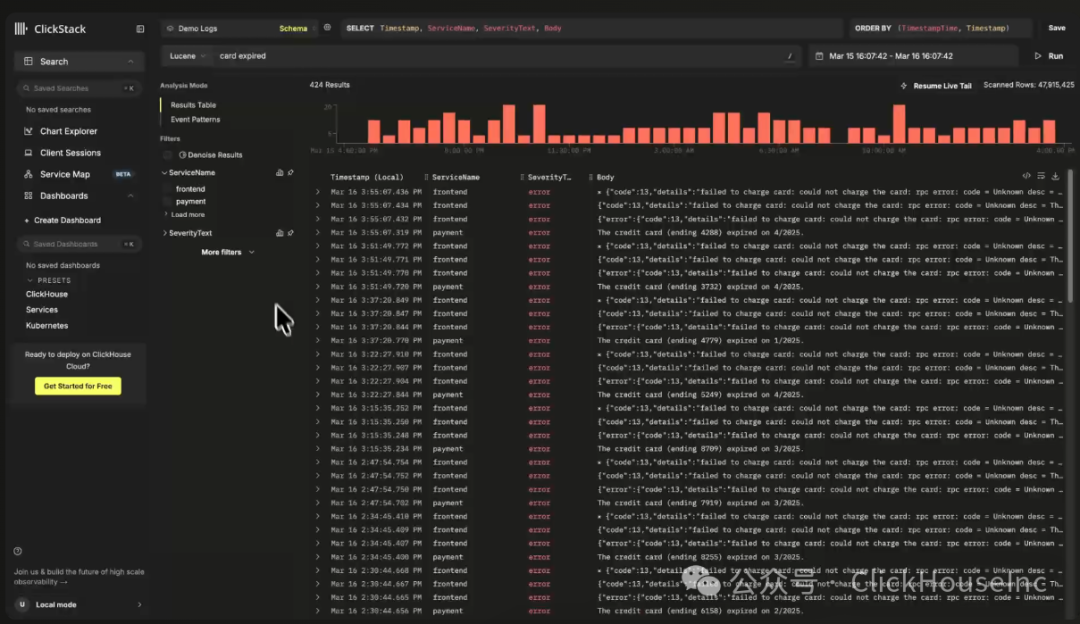The width and height of the screenshot is (1080, 624).
Task: Switch to Event Patterns mode
Action: point(196,120)
